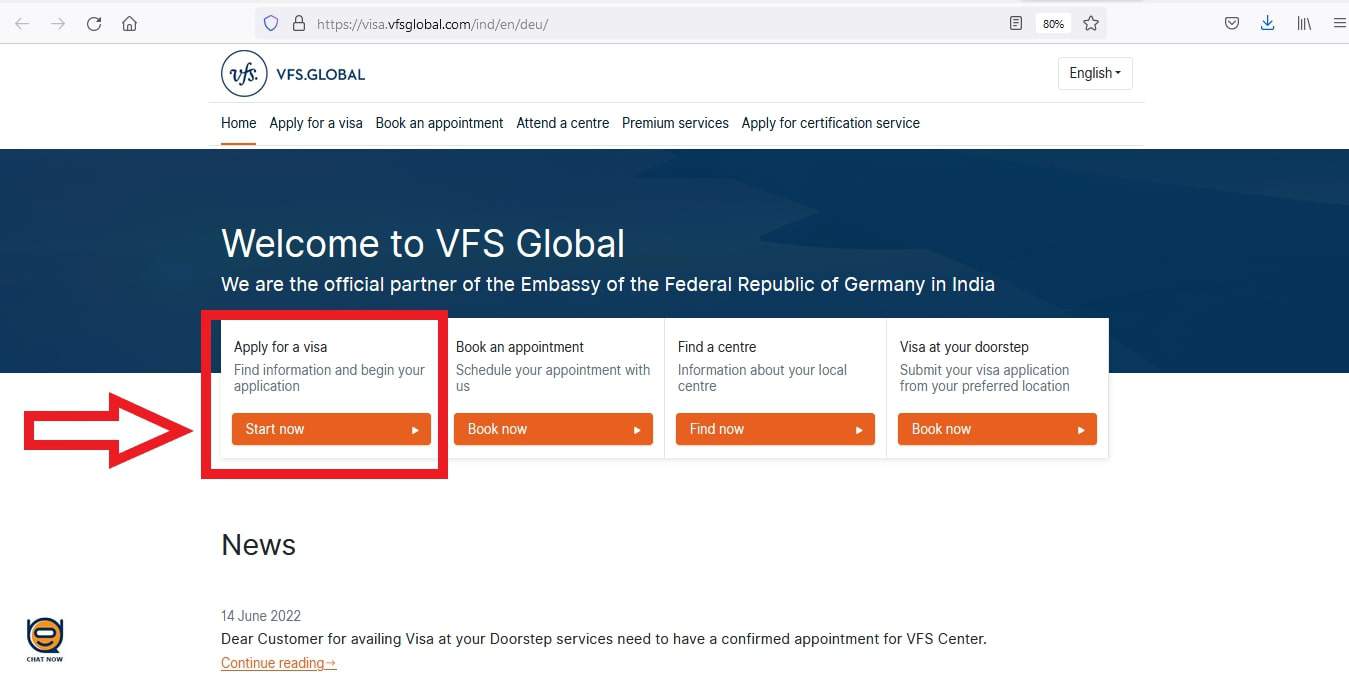Click the News section heading
Image resolution: width=1349 pixels, height=681 pixels.
tap(258, 545)
